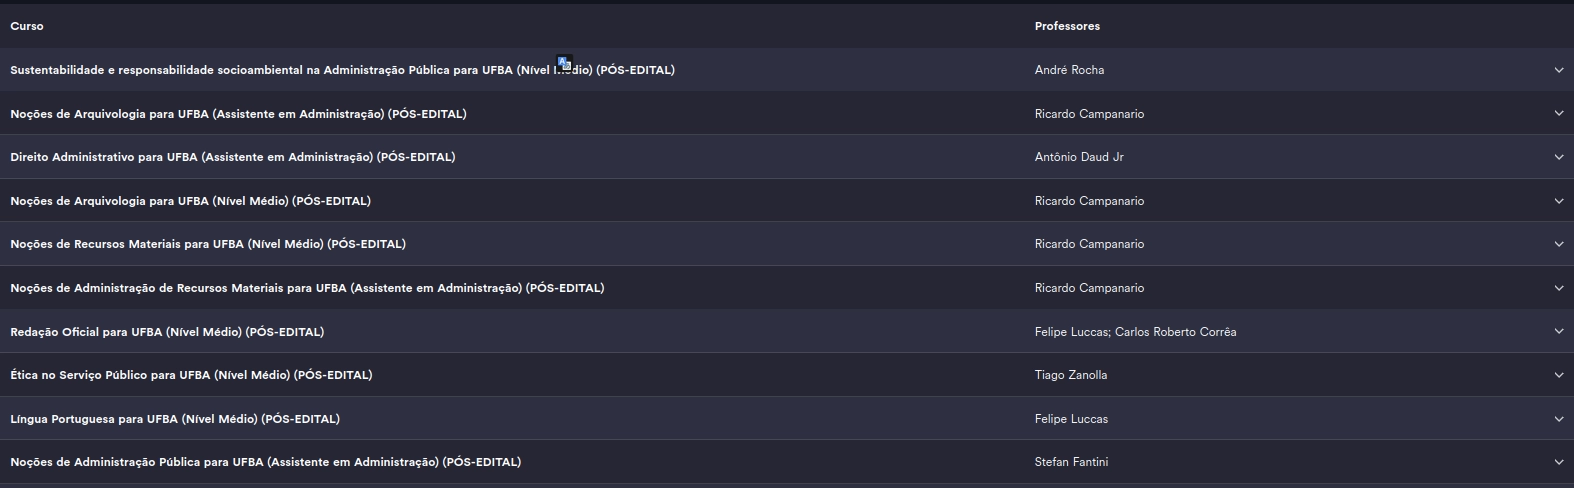Expand chevron of Direito Administrativo course row

tap(1558, 157)
